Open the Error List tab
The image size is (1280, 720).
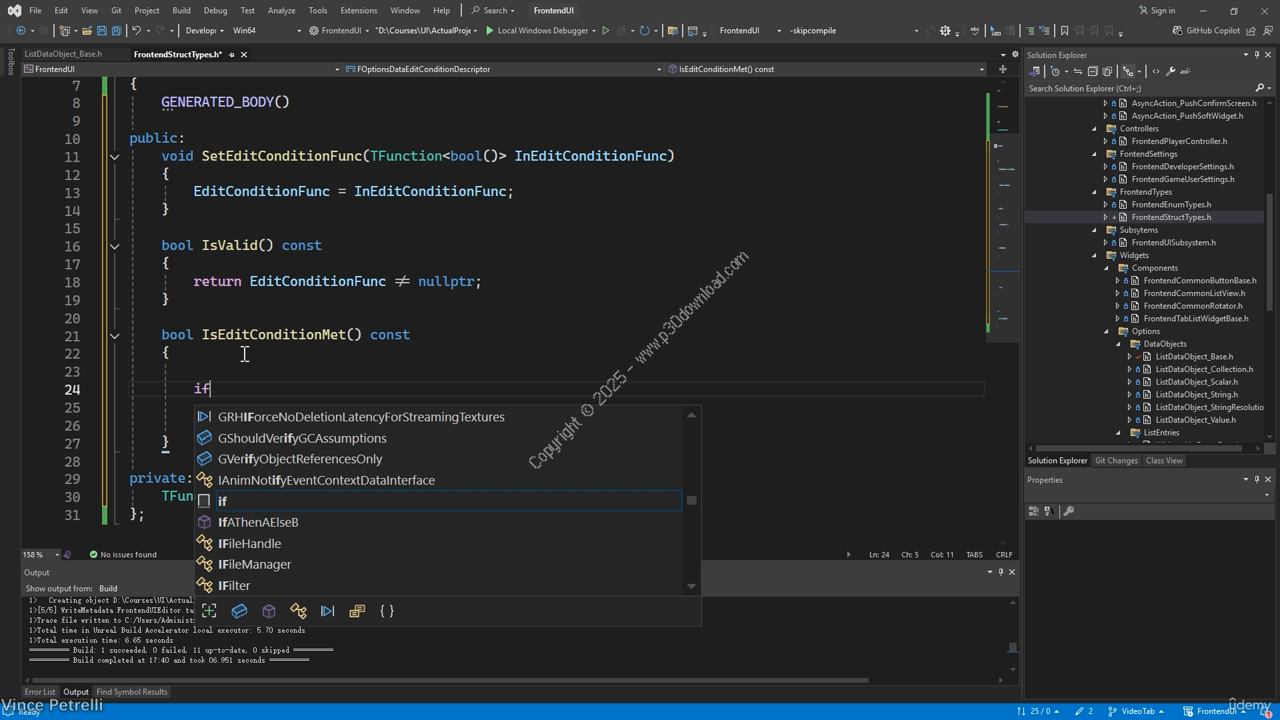40,692
